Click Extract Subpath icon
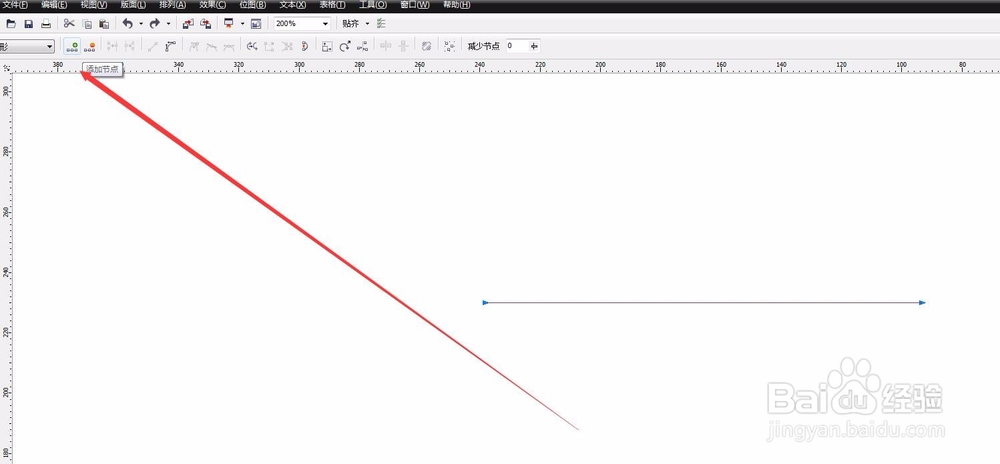 [287, 46]
